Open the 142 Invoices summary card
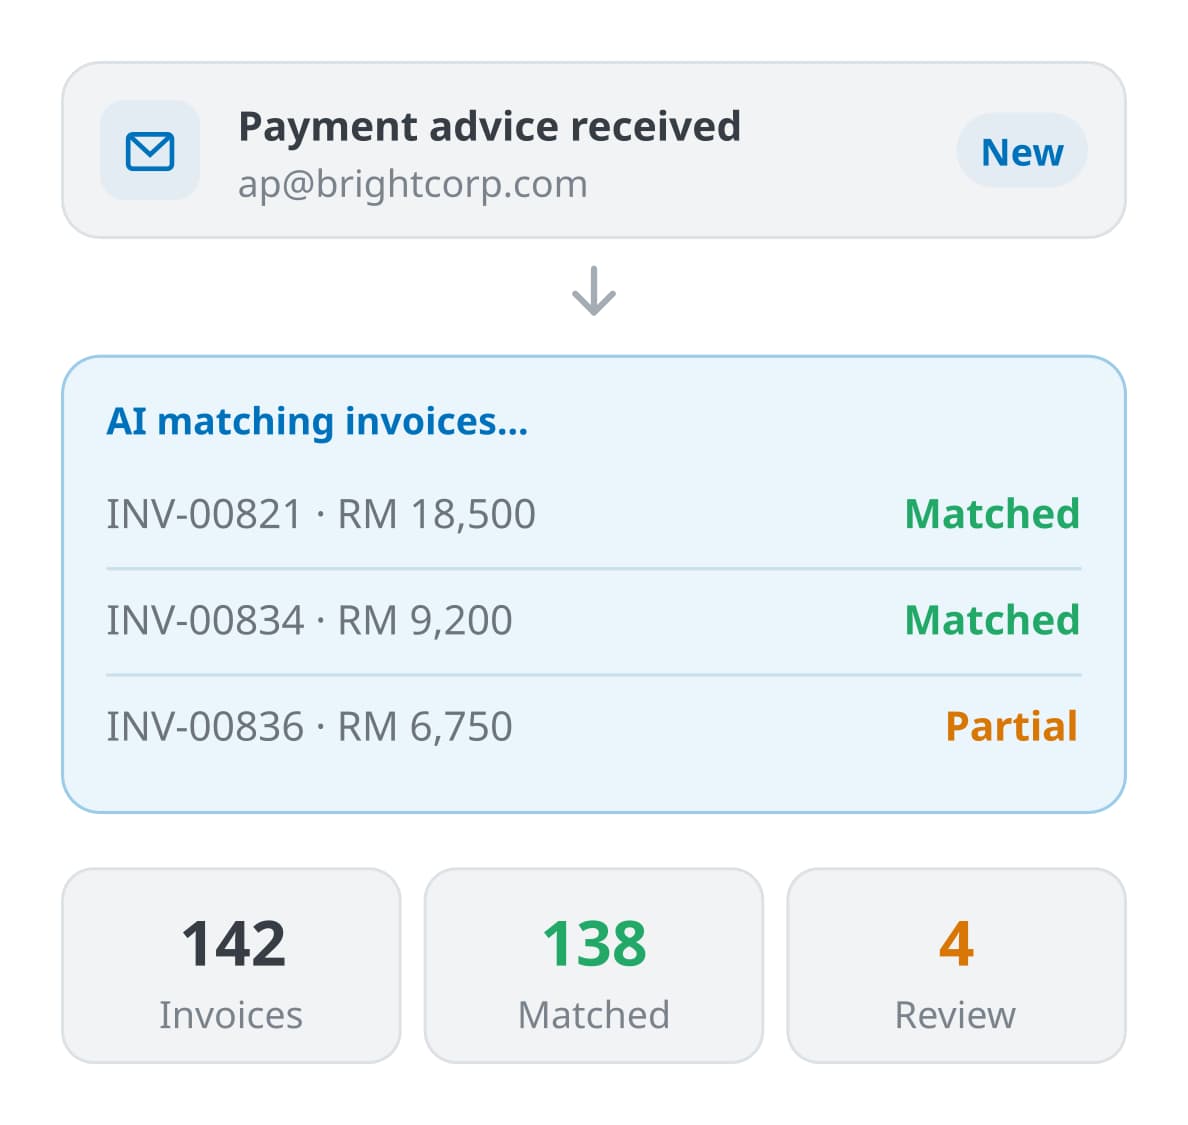This screenshot has height=1125, width=1188. (231, 966)
